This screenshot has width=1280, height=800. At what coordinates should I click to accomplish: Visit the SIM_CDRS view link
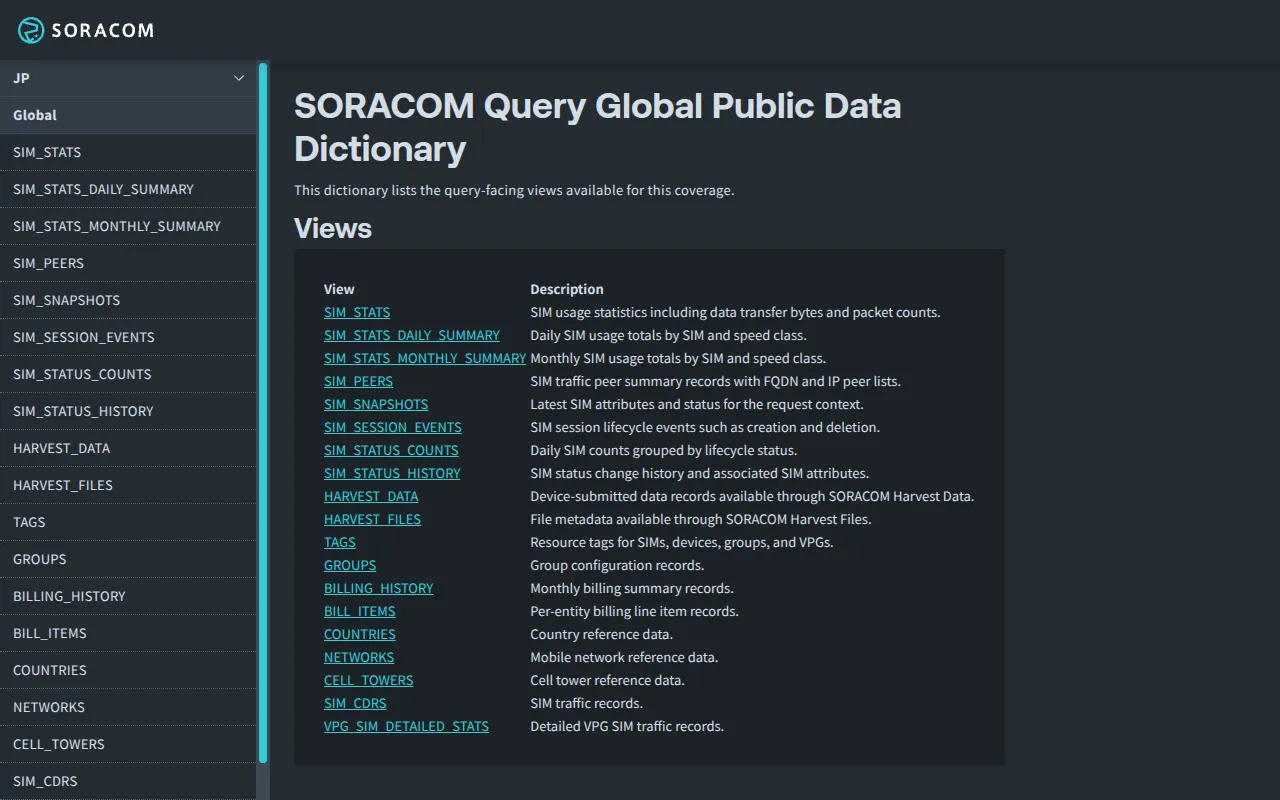pos(355,703)
